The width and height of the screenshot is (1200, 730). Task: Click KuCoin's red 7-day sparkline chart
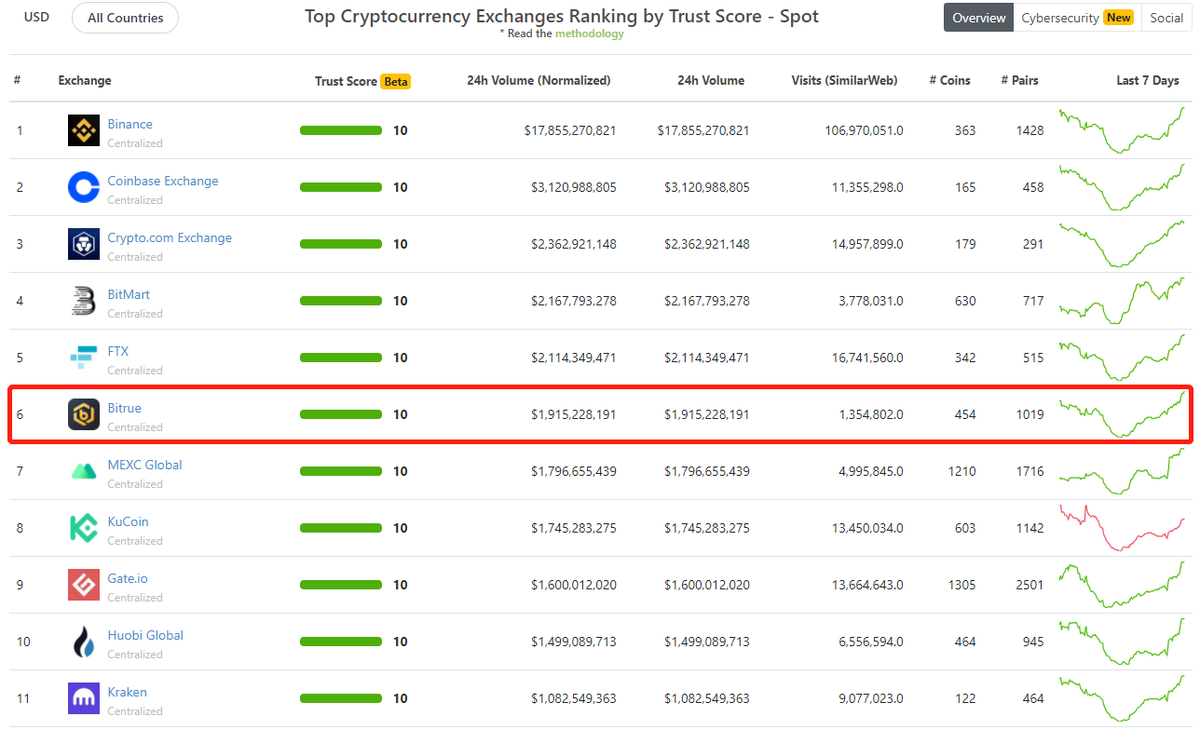pos(1122,528)
